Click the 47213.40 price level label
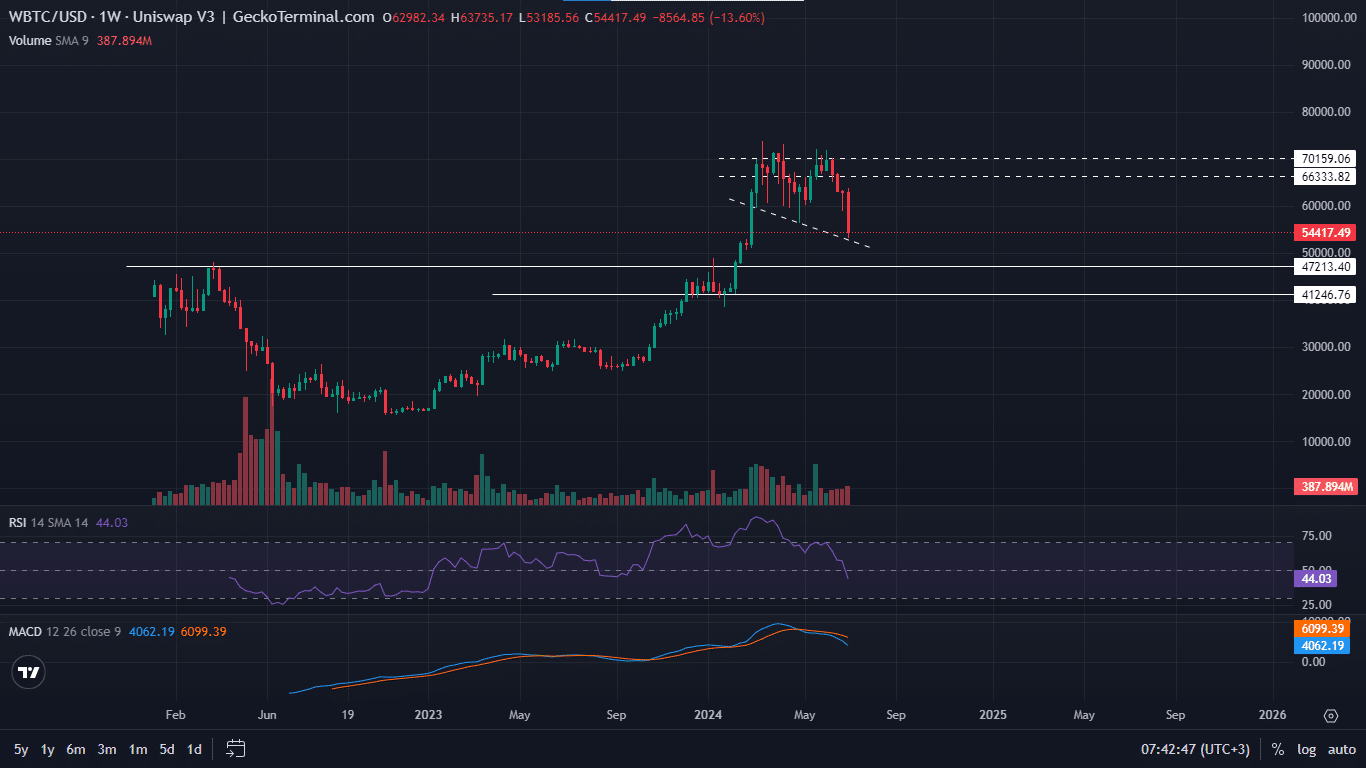Screen dimensions: 1366x768 click(x=1324, y=267)
